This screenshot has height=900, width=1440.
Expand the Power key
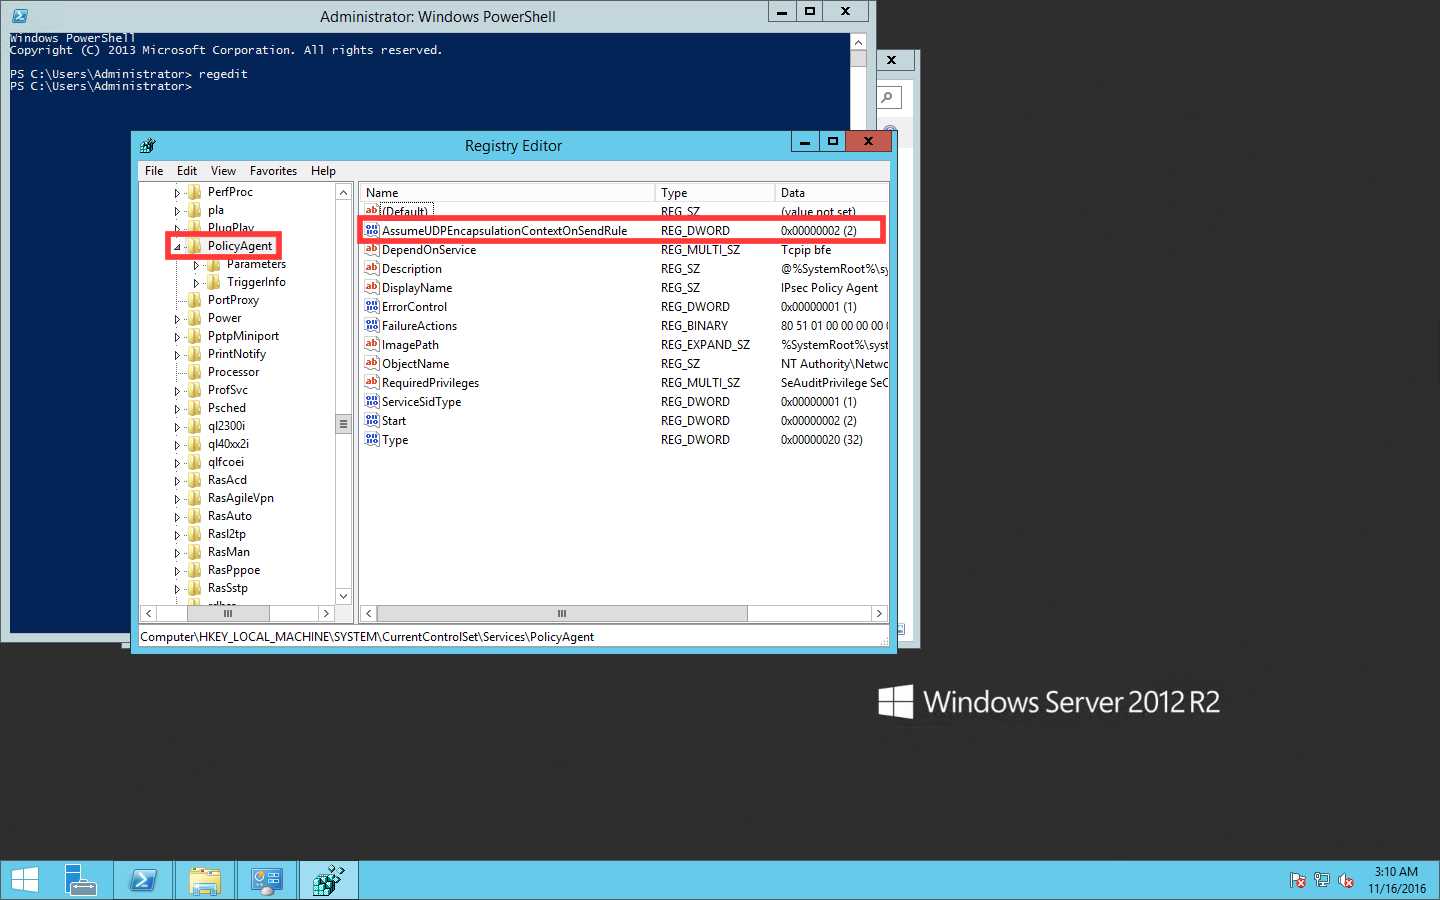(x=177, y=319)
